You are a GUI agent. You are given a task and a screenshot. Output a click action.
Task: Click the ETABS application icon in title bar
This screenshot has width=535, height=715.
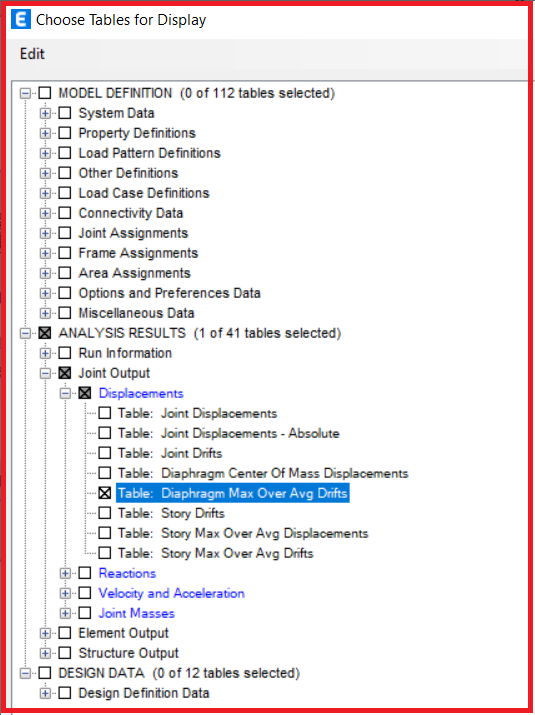[x=20, y=20]
